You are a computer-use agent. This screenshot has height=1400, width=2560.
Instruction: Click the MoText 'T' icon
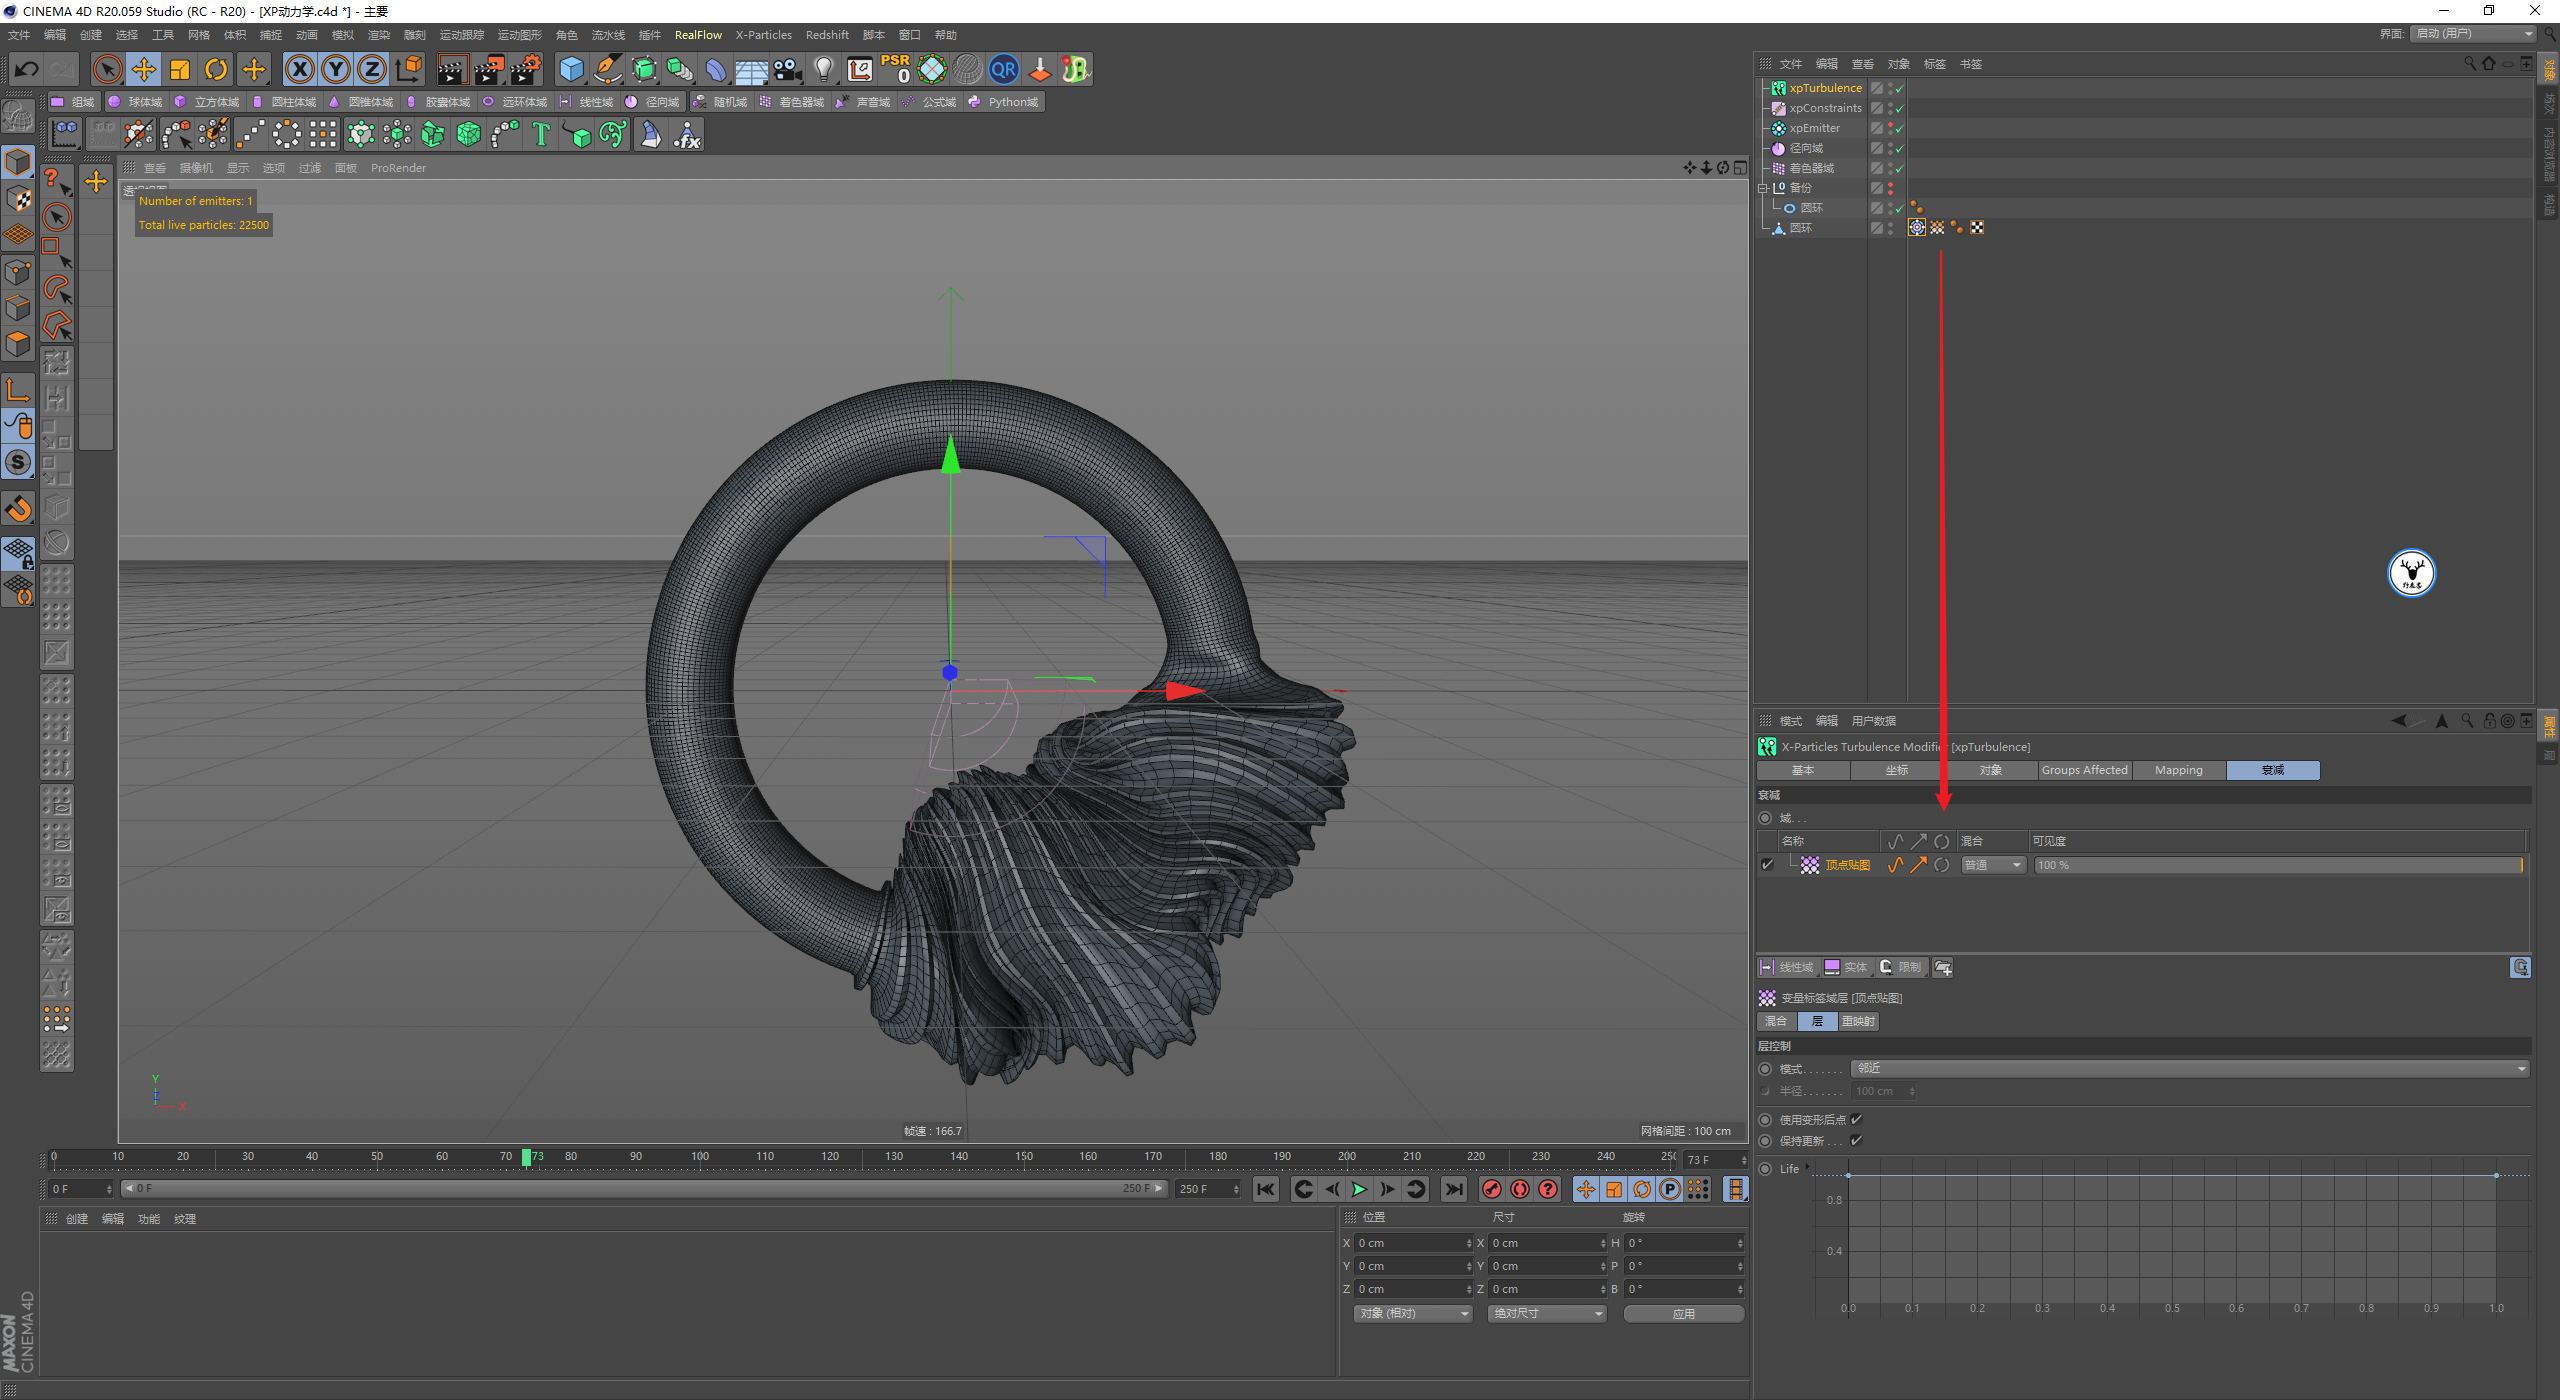coord(541,134)
